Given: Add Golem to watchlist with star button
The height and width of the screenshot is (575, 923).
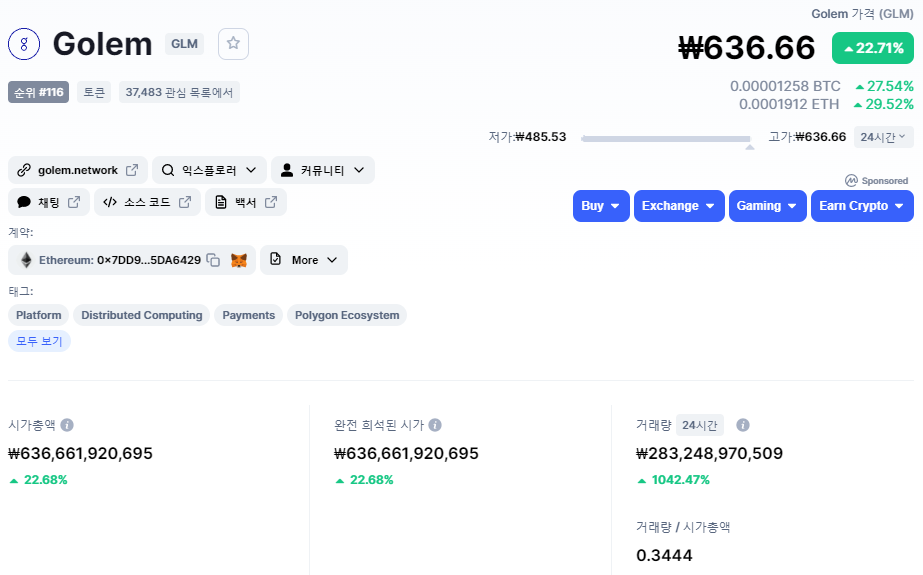Looking at the screenshot, I should pyautogui.click(x=233, y=44).
